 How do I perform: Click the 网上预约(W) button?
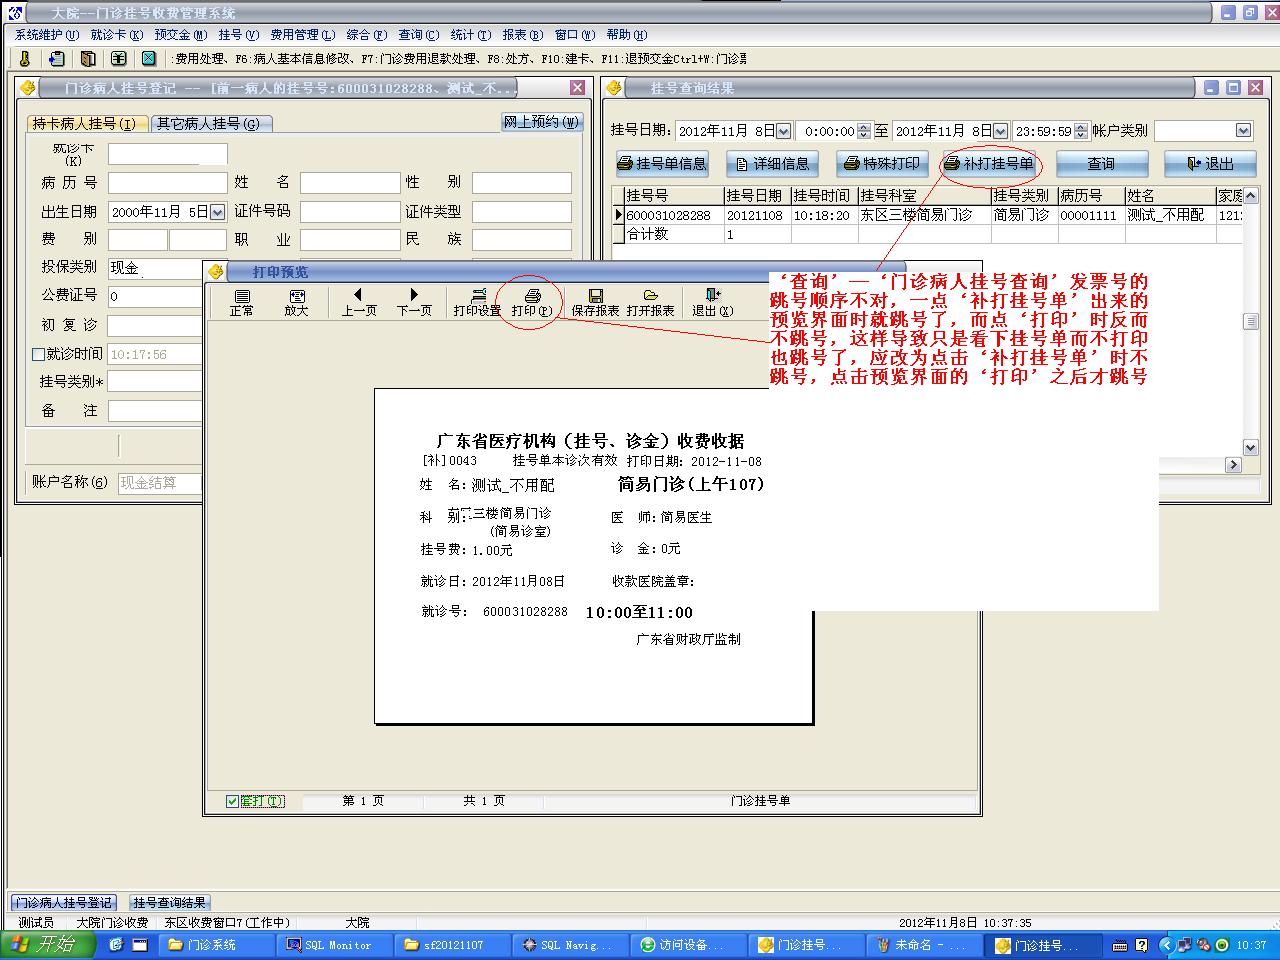coord(541,122)
